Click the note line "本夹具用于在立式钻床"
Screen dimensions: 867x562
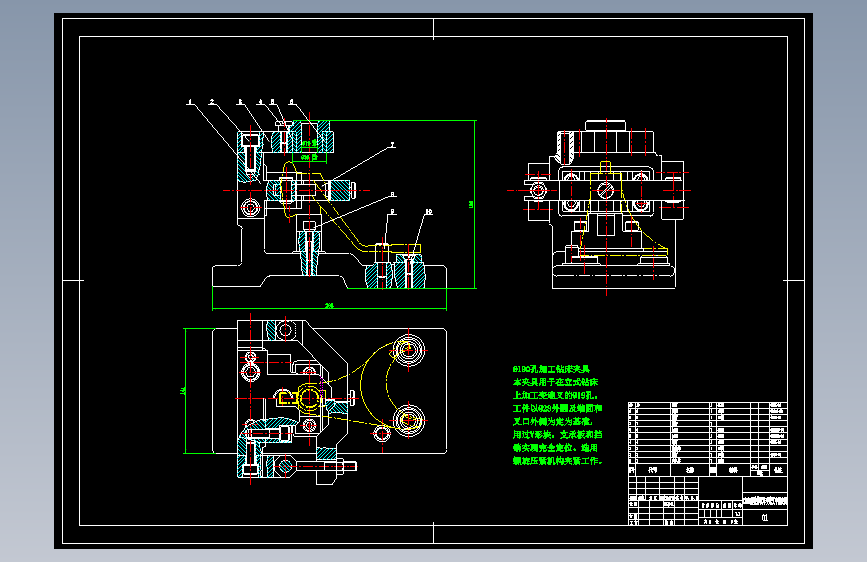pyautogui.click(x=555, y=382)
